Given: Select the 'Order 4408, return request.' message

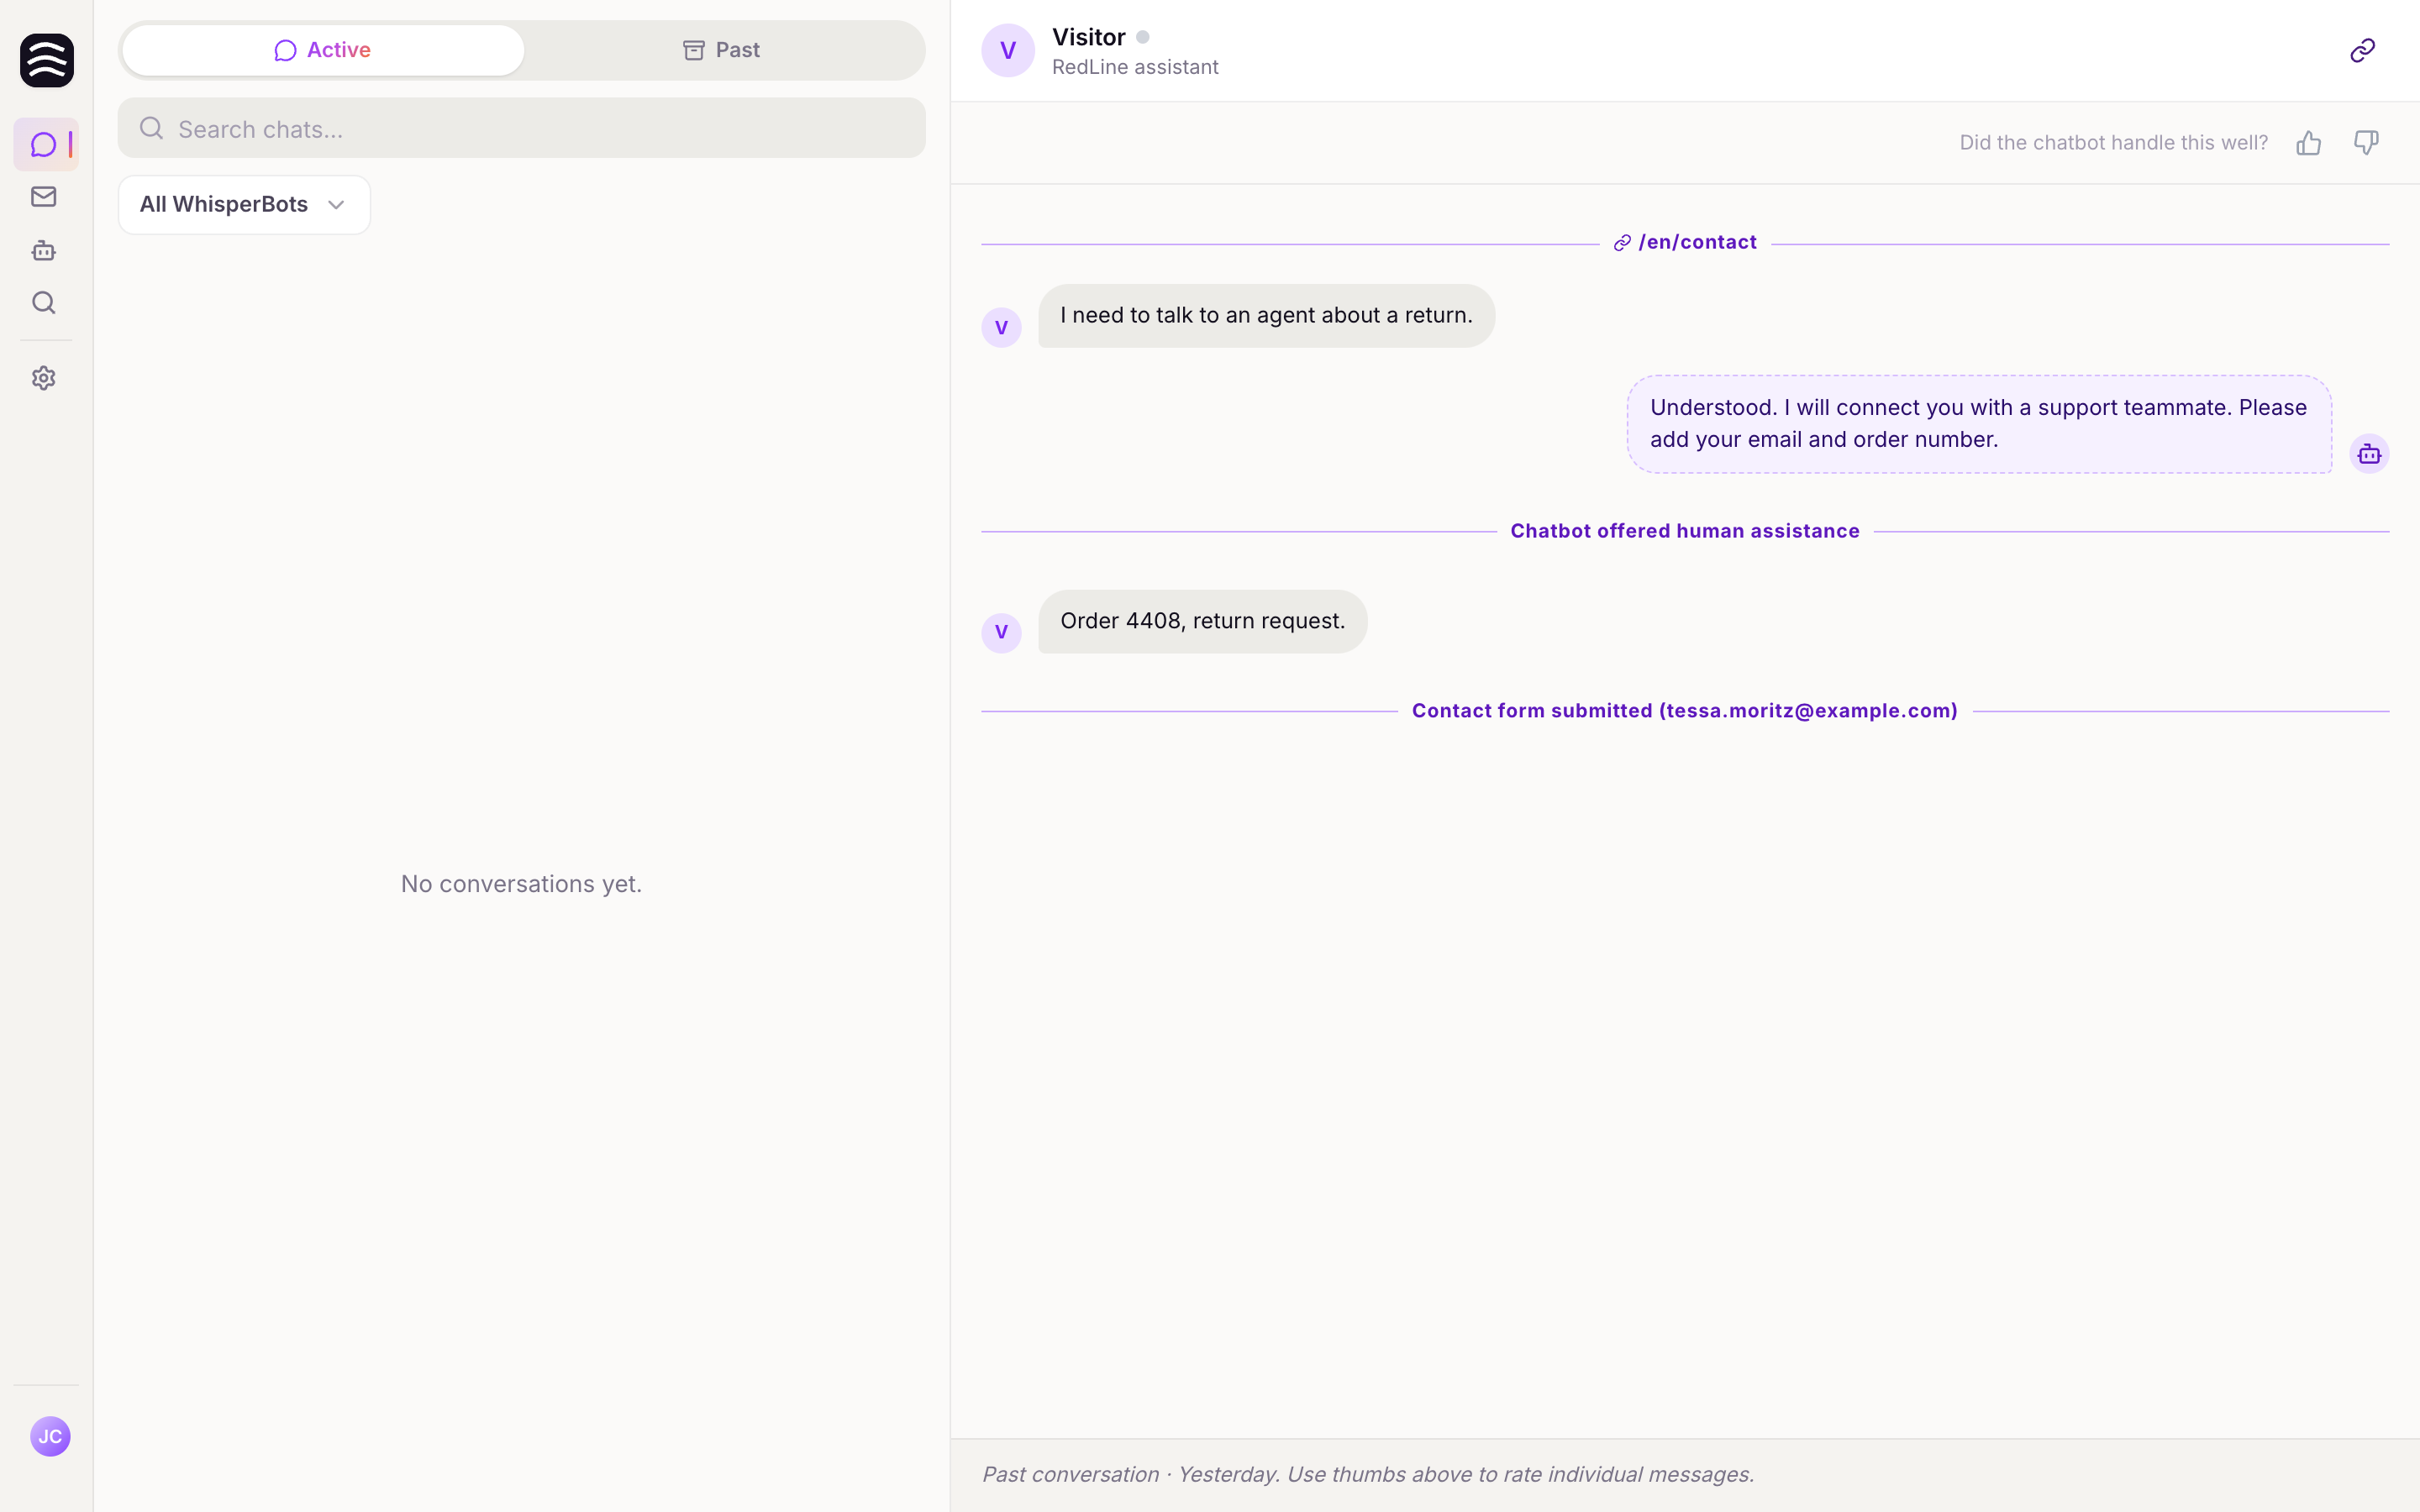Looking at the screenshot, I should click(x=1202, y=621).
